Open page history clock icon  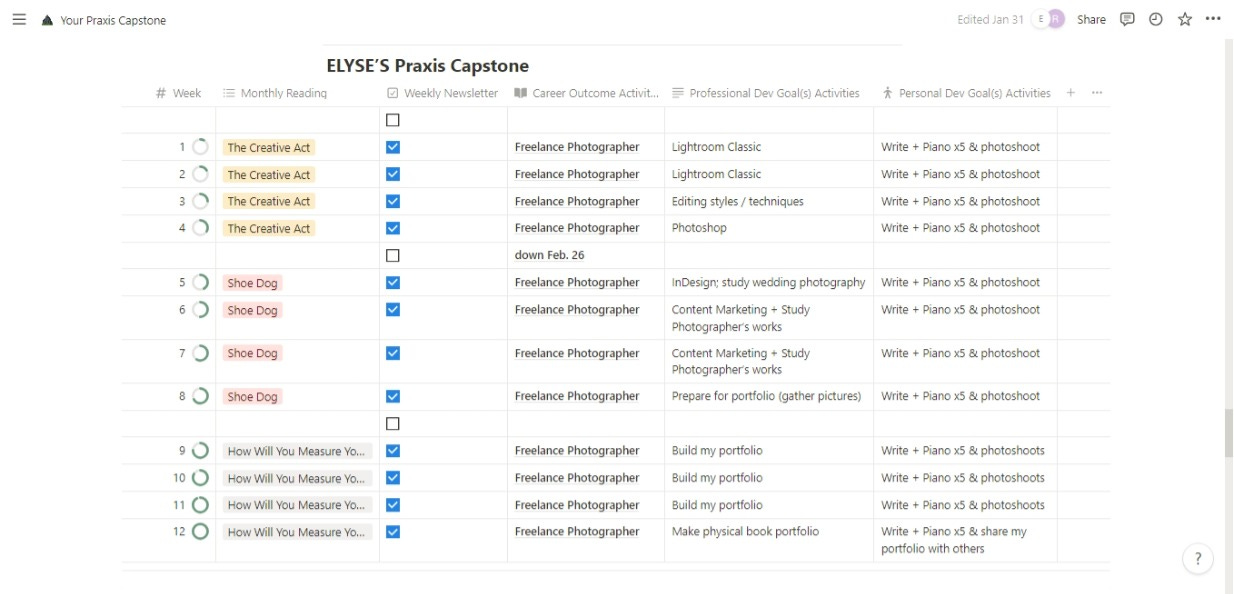[x=1156, y=19]
